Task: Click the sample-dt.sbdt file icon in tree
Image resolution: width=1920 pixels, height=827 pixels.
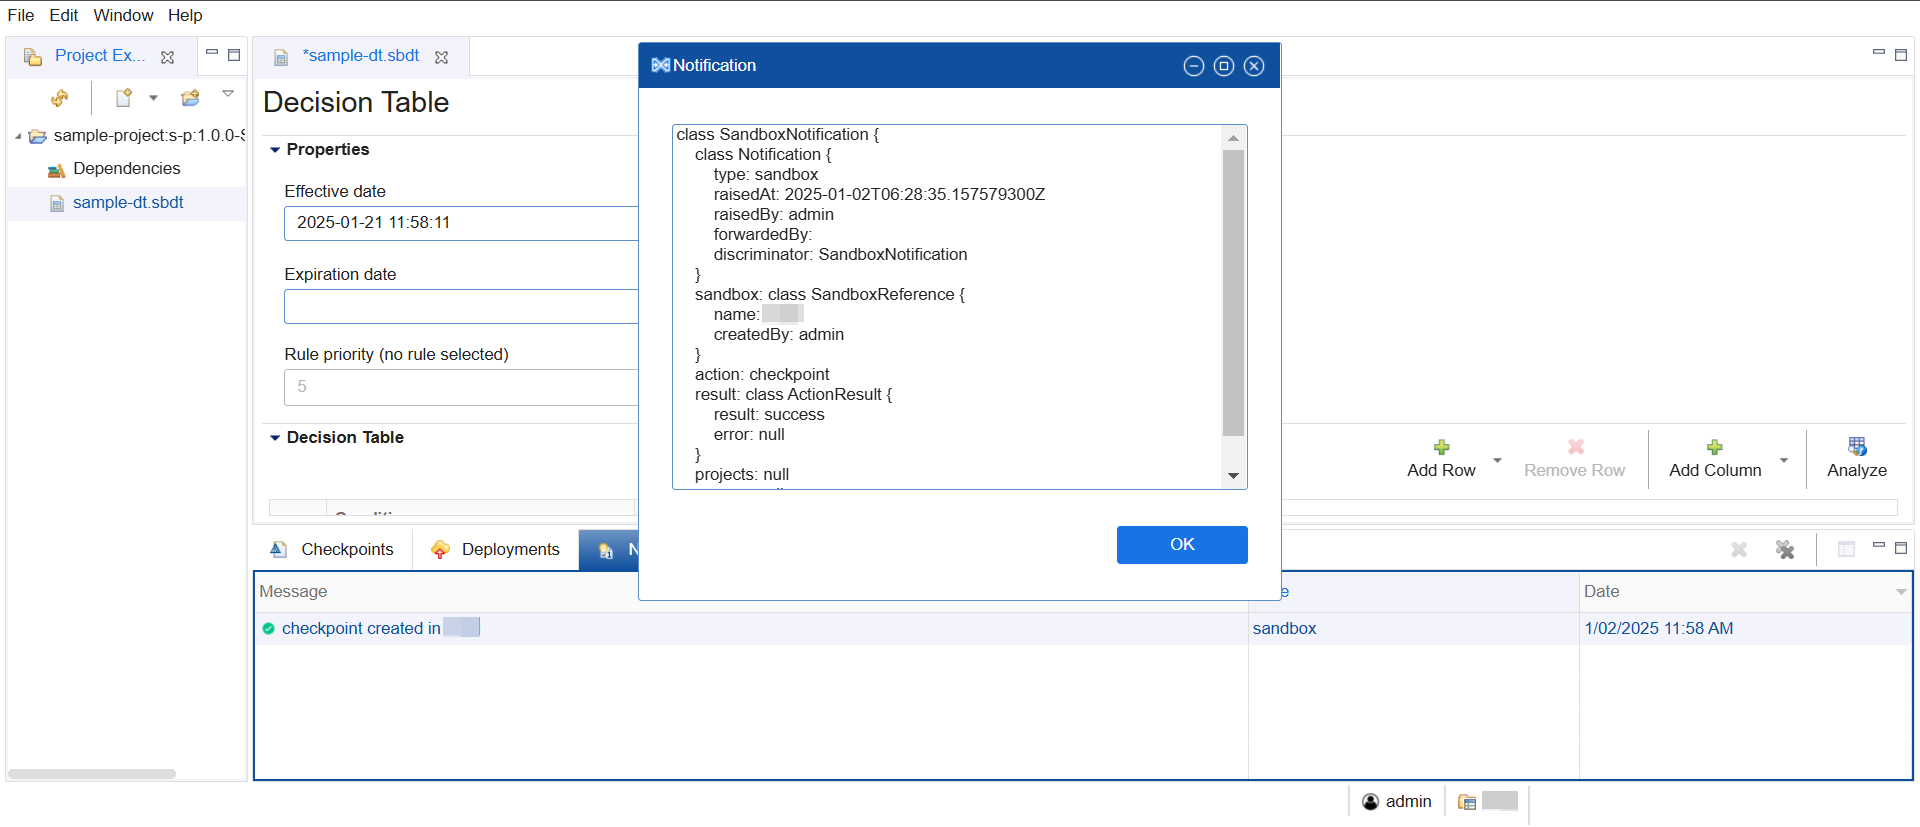Action: [57, 204]
